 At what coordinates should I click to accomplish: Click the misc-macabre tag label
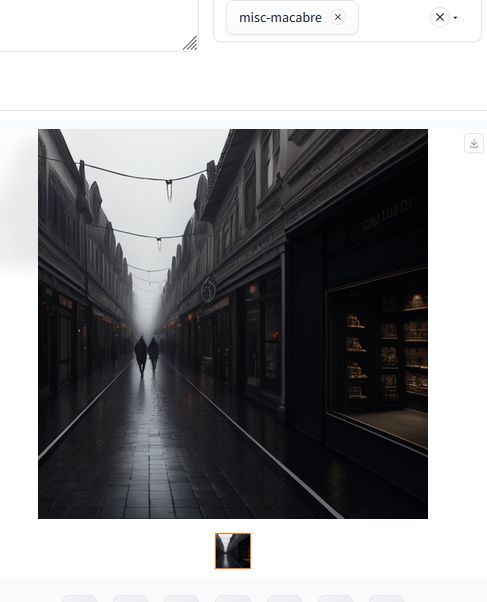coord(280,18)
